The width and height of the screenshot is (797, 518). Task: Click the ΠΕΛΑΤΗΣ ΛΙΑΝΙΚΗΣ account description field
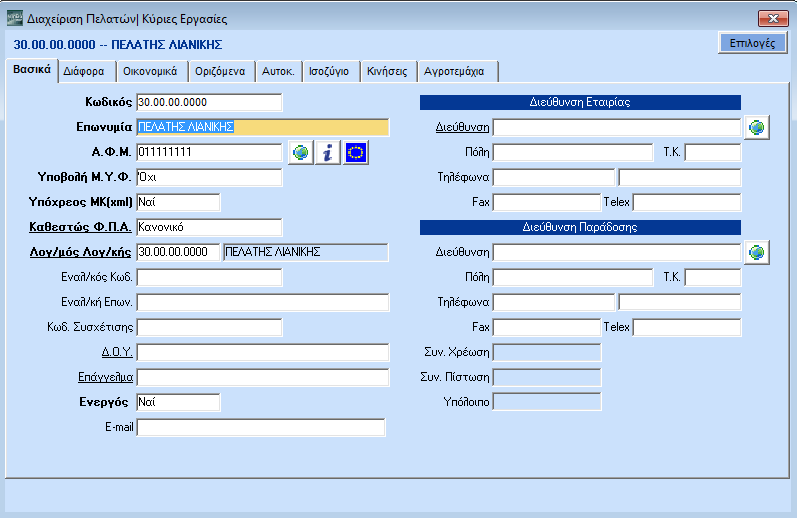(305, 252)
